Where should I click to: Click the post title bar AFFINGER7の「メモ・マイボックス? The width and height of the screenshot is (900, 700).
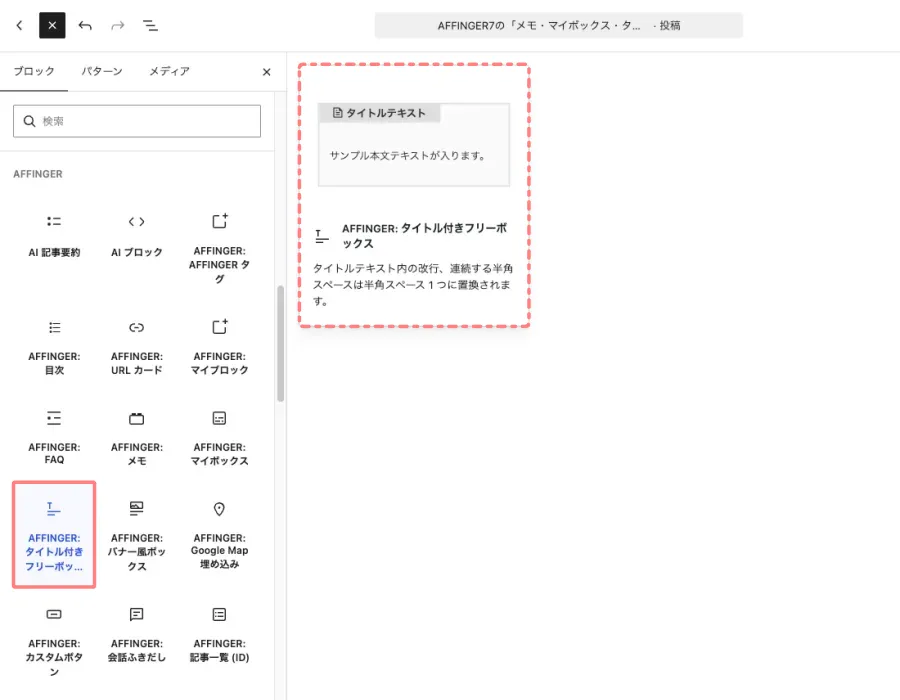pos(558,25)
